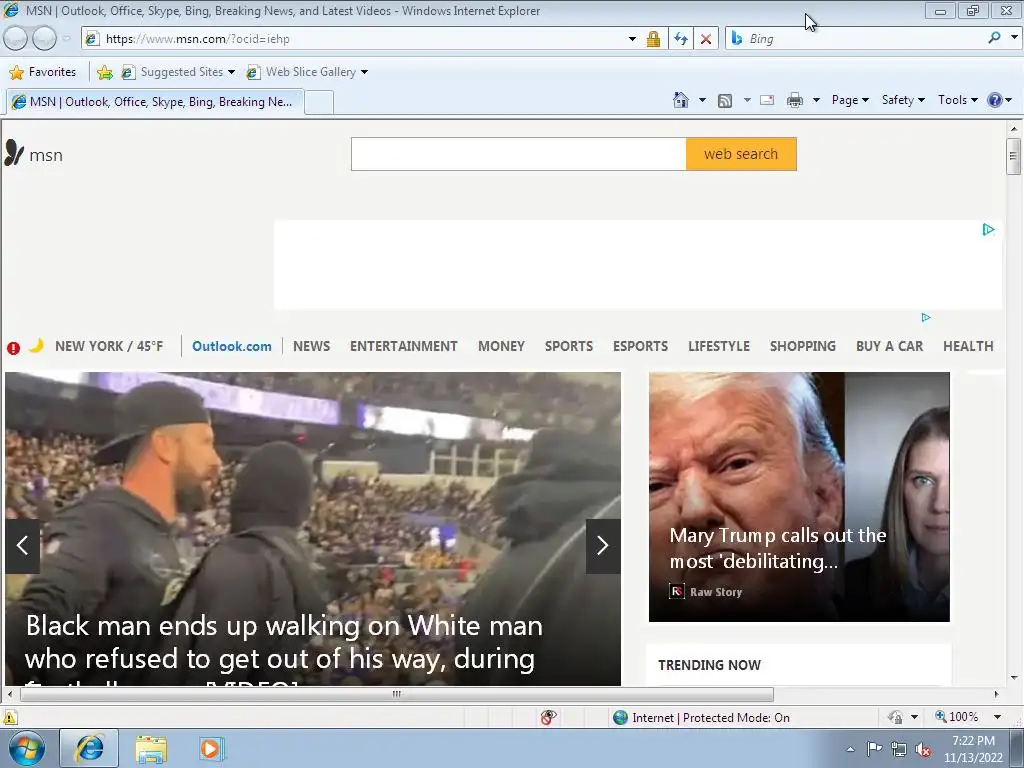Open the recent pages dropdown arrow
1024x768 pixels.
66,39
